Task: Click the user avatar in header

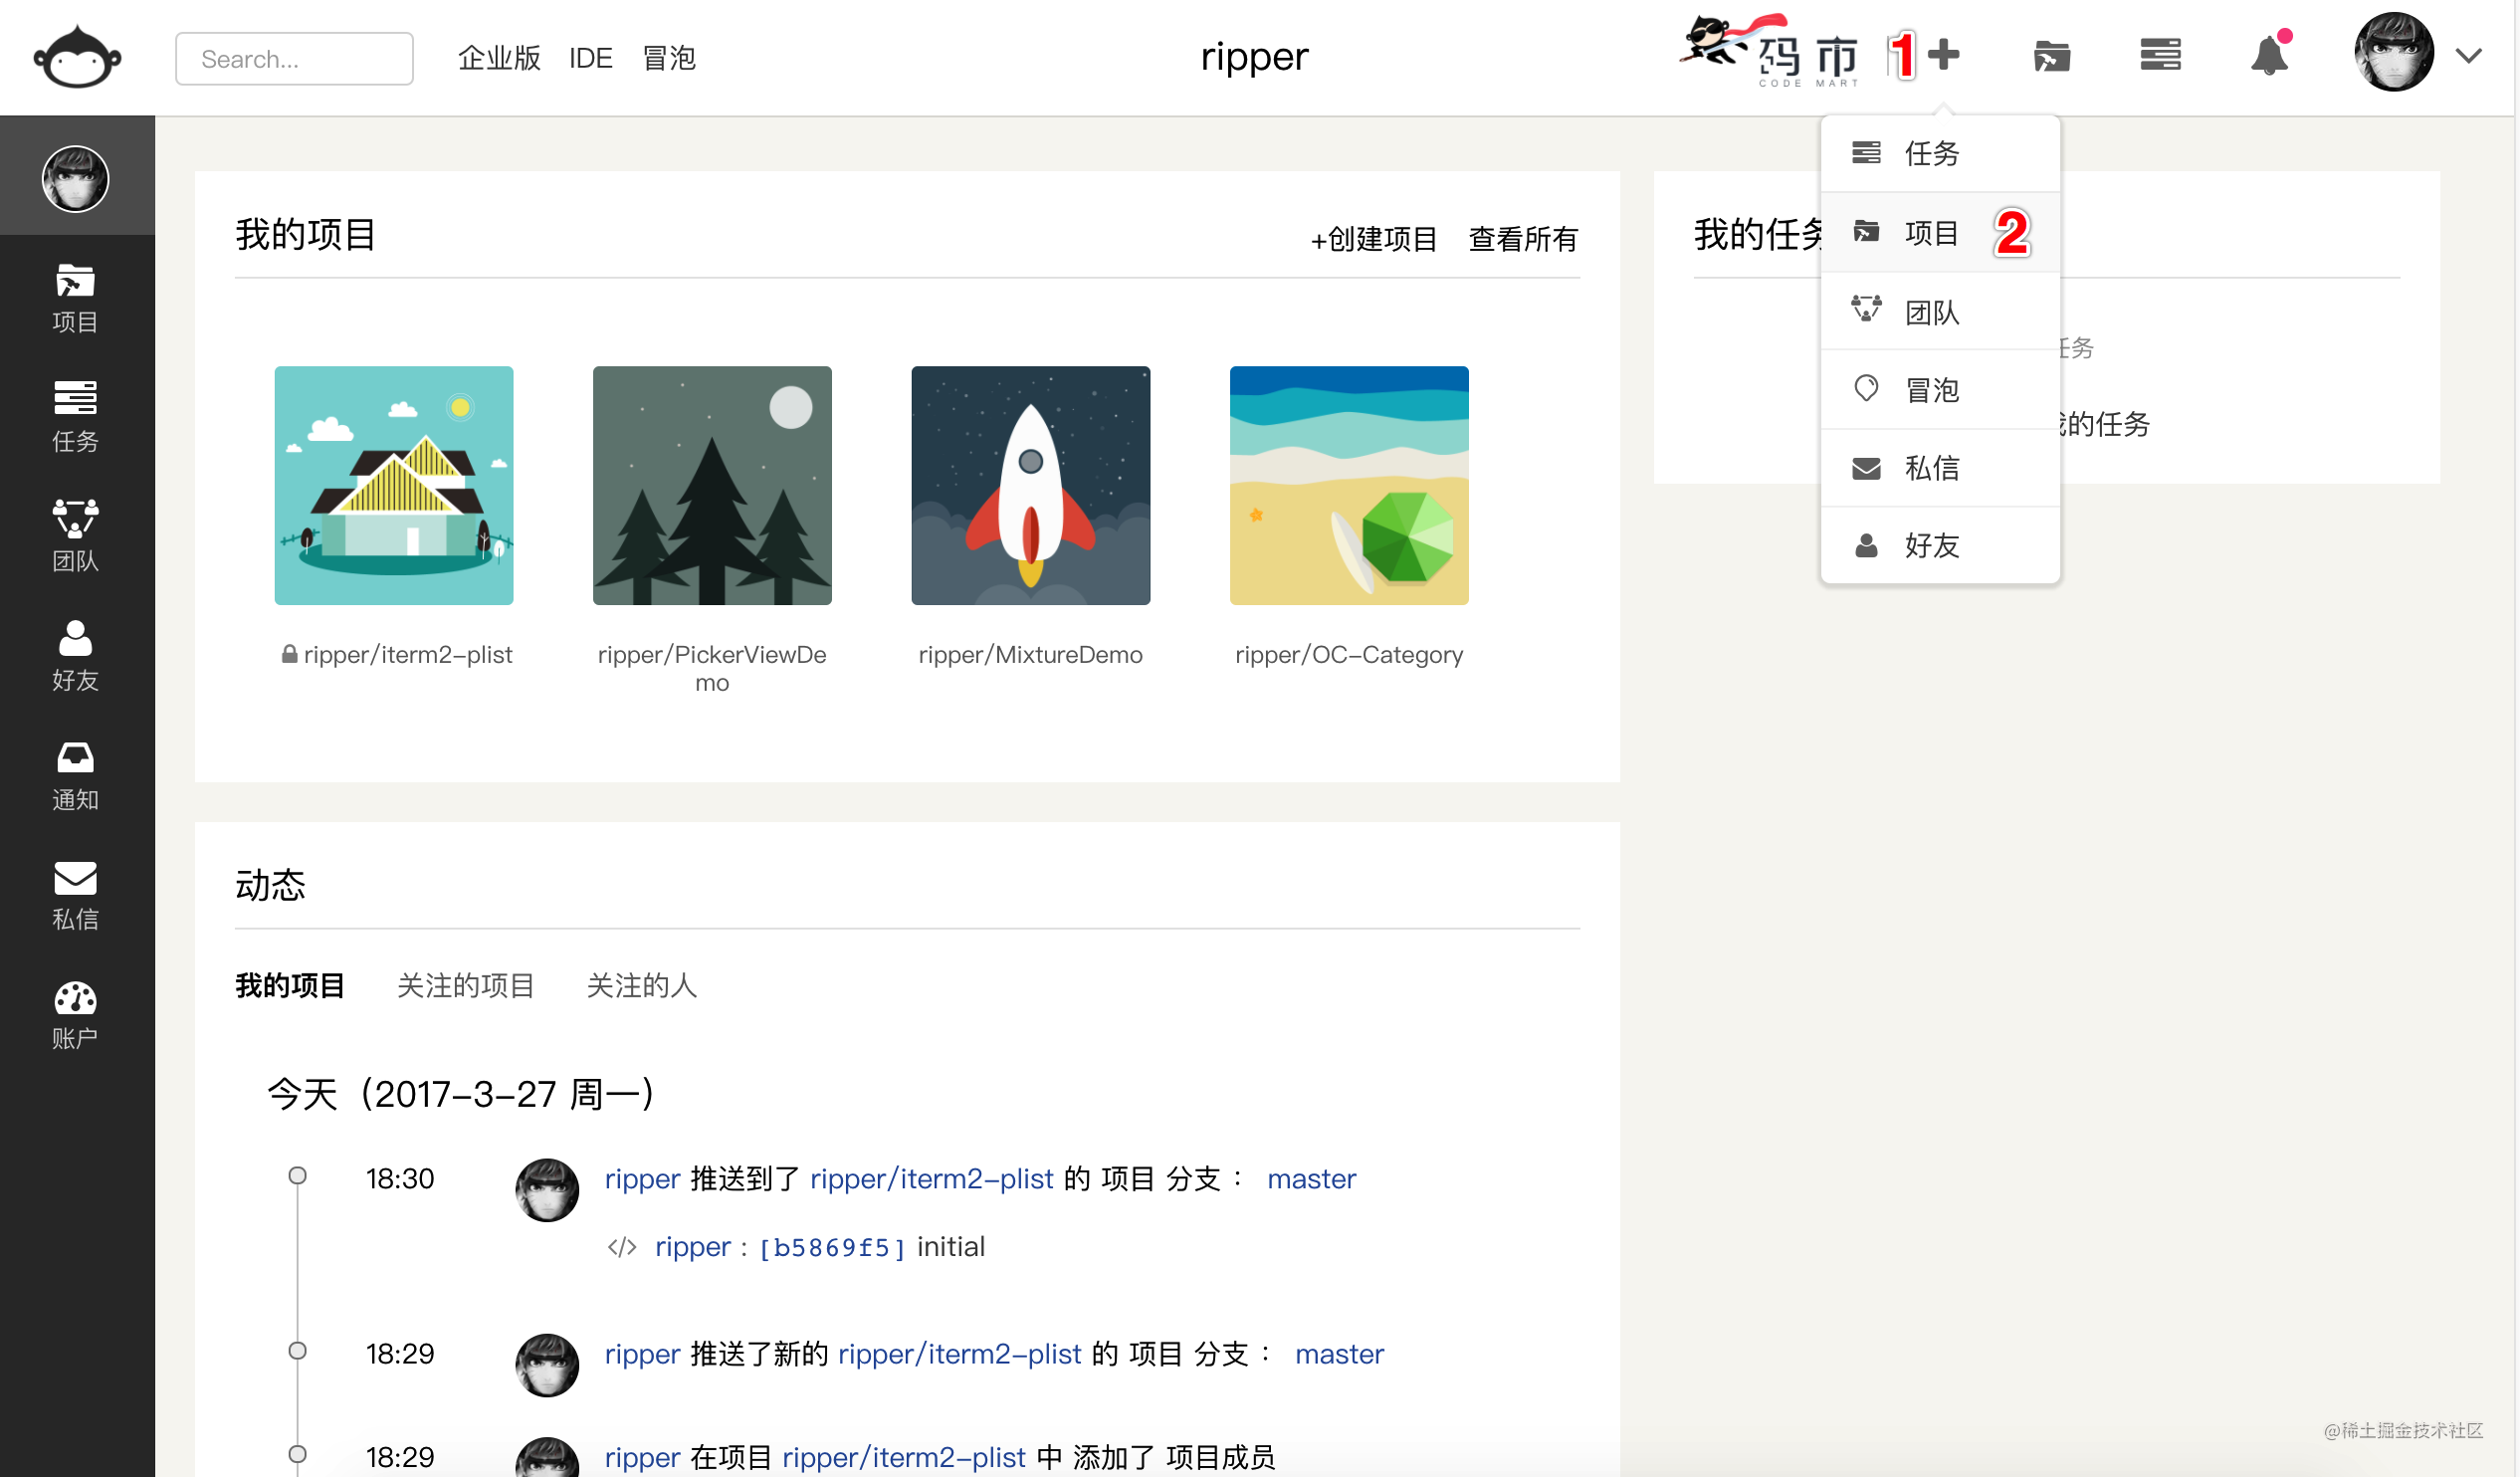Action: coord(2394,52)
